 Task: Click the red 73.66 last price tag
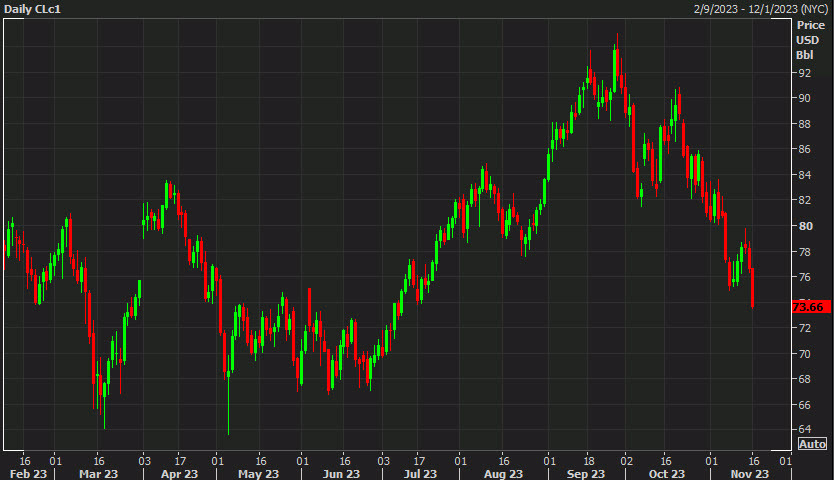pyautogui.click(x=811, y=307)
